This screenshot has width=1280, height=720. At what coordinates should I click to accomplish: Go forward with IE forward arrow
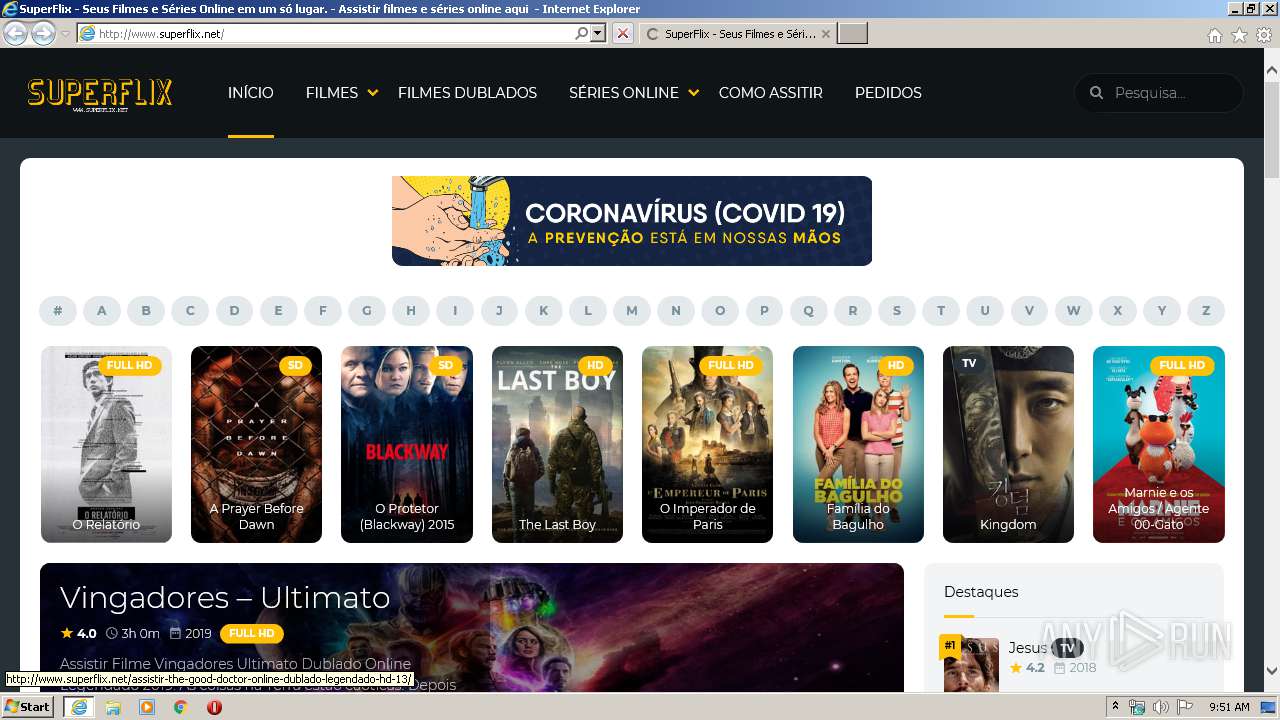[x=43, y=33]
